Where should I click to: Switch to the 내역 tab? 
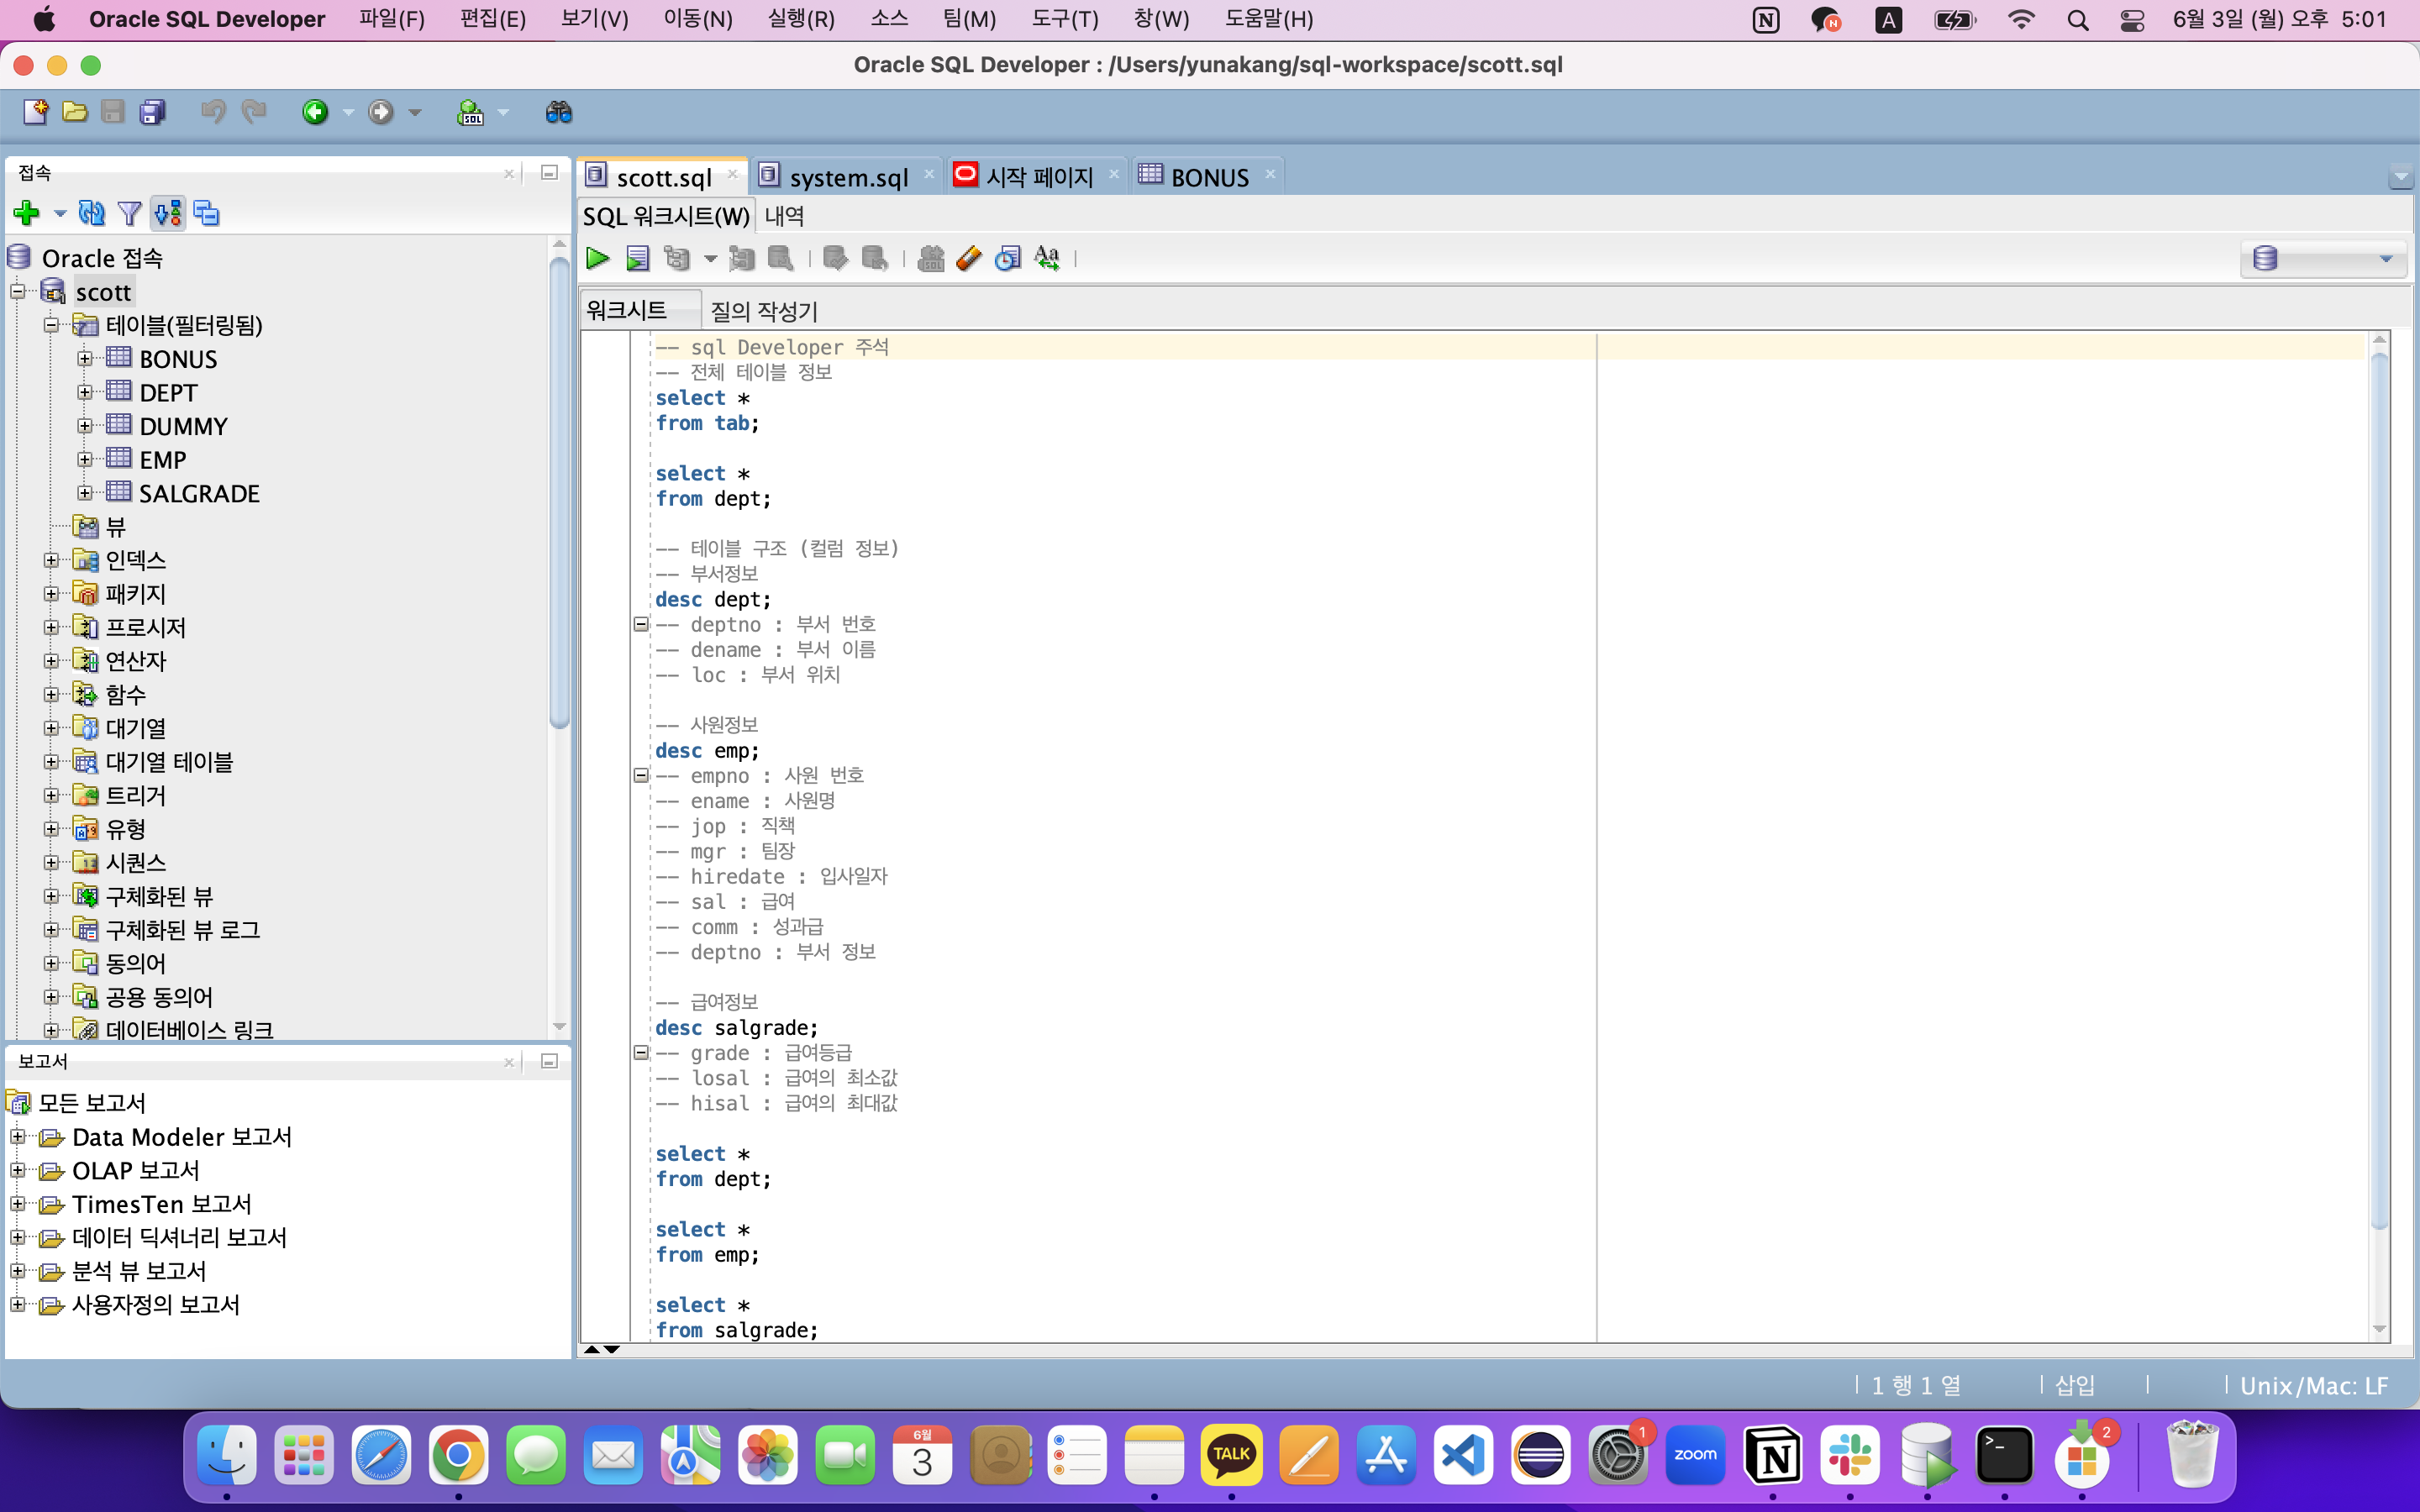pyautogui.click(x=784, y=216)
